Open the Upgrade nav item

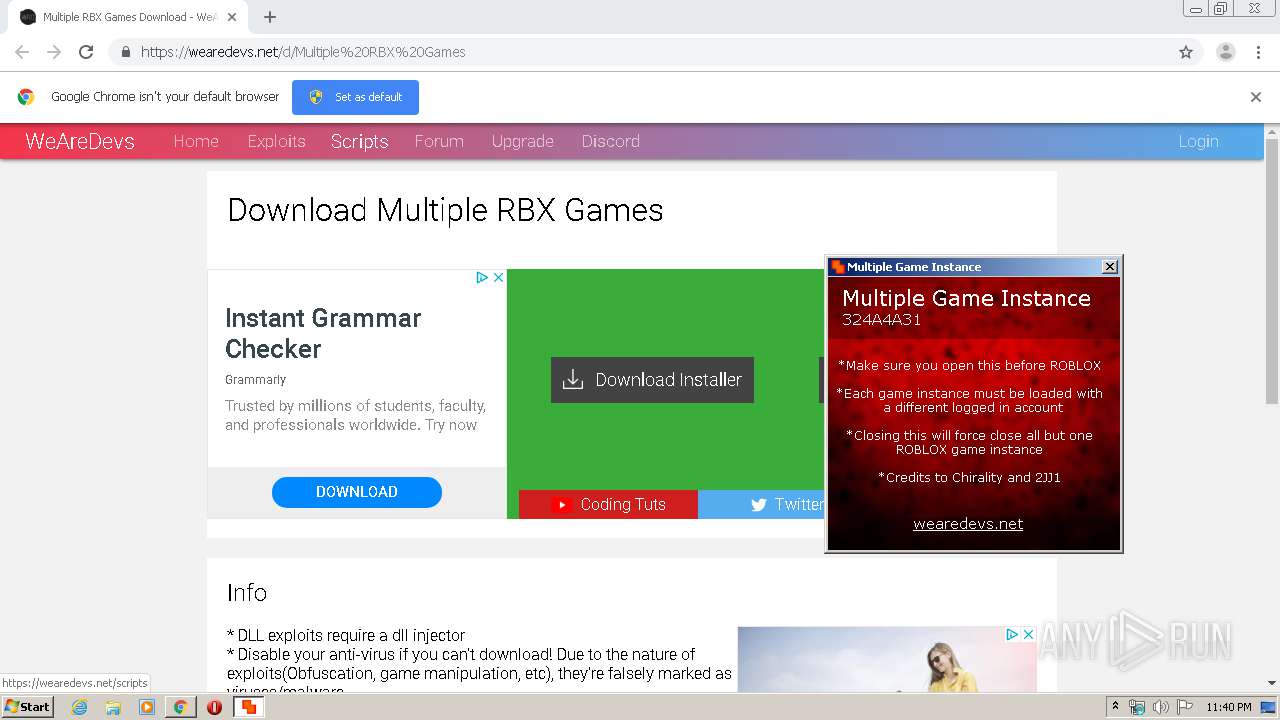(522, 141)
